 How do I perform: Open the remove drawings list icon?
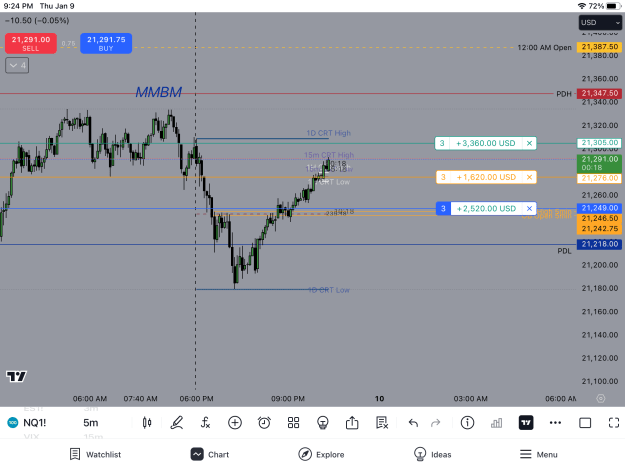[381, 423]
